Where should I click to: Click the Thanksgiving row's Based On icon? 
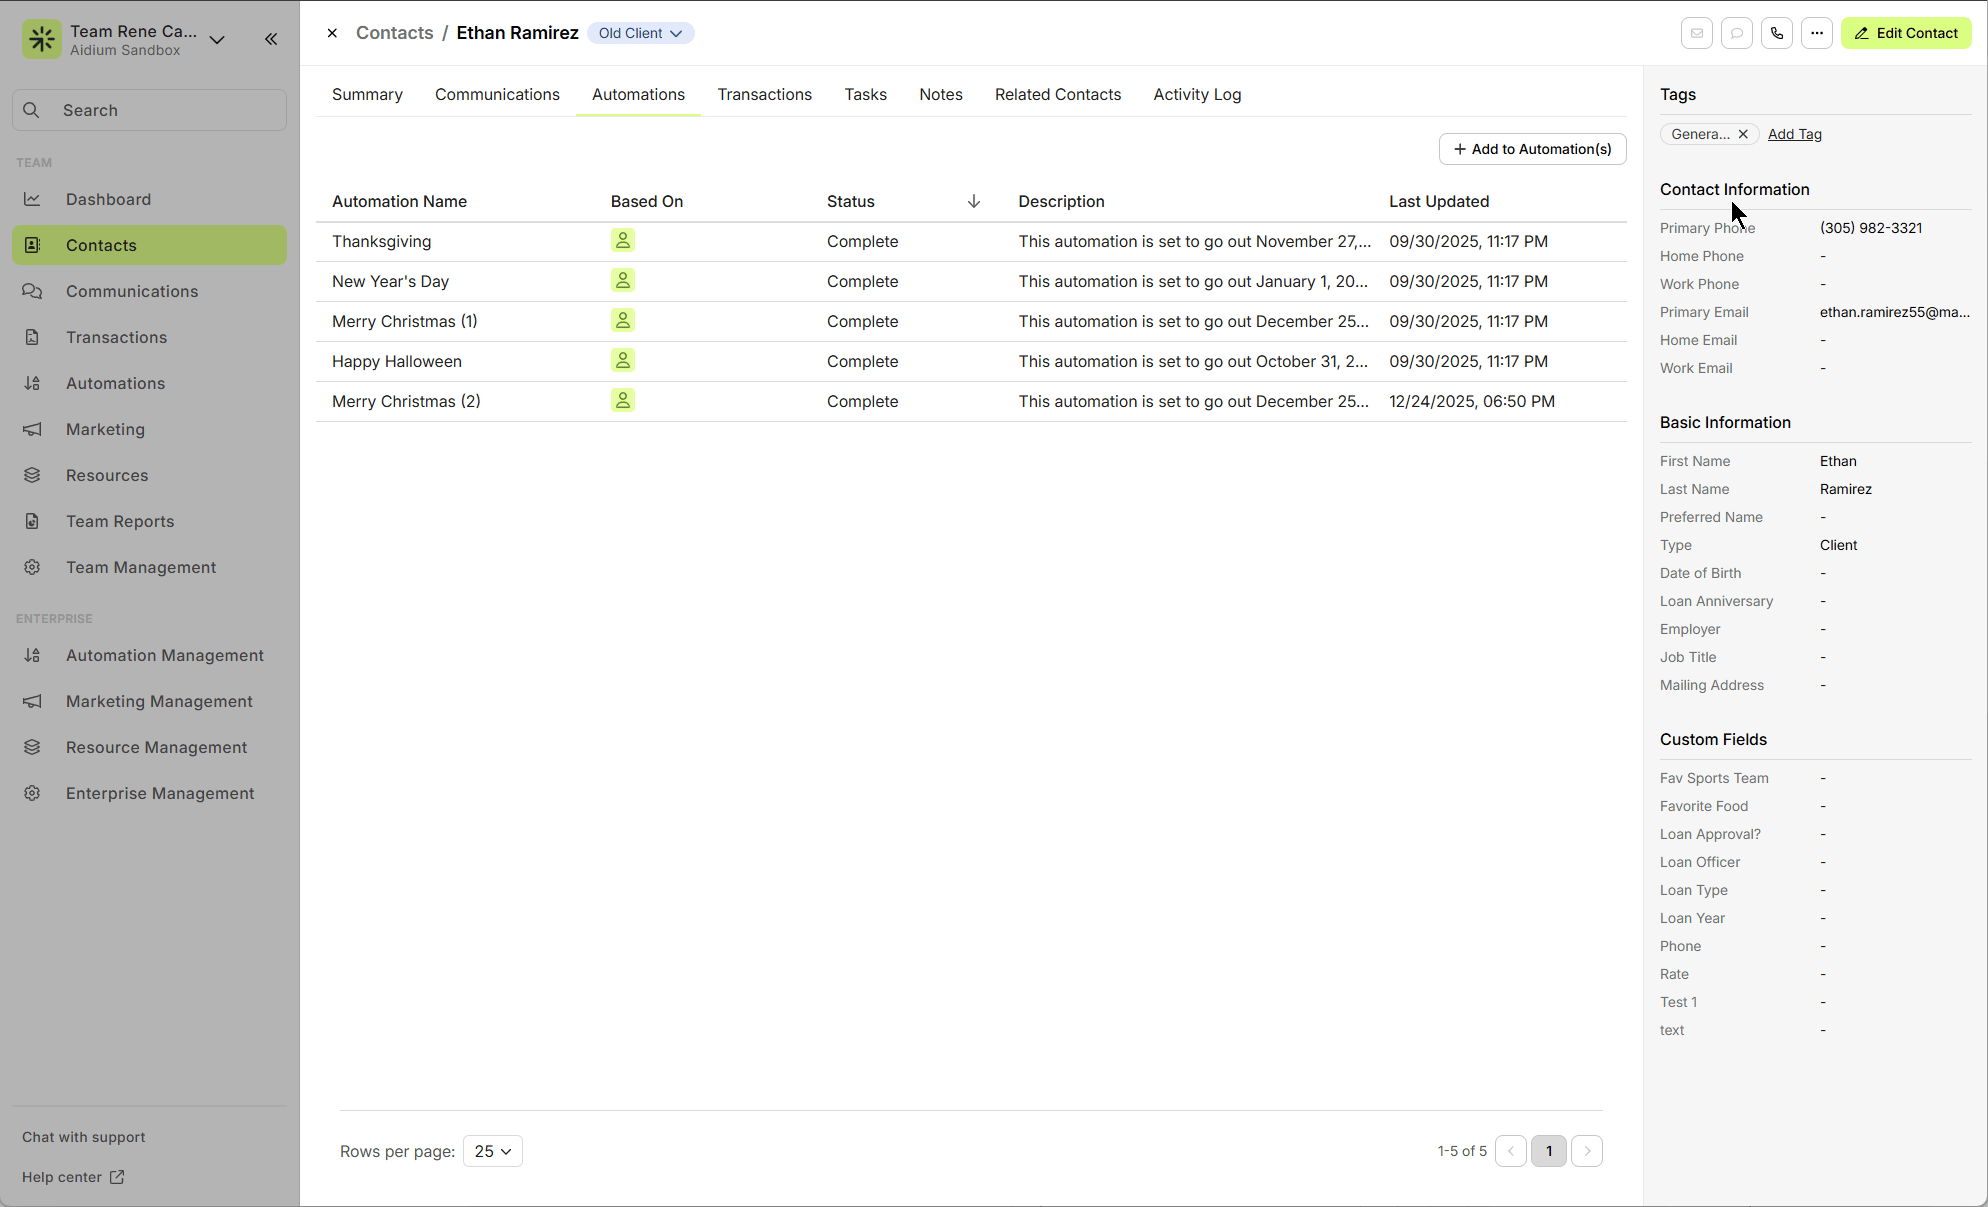(x=623, y=241)
